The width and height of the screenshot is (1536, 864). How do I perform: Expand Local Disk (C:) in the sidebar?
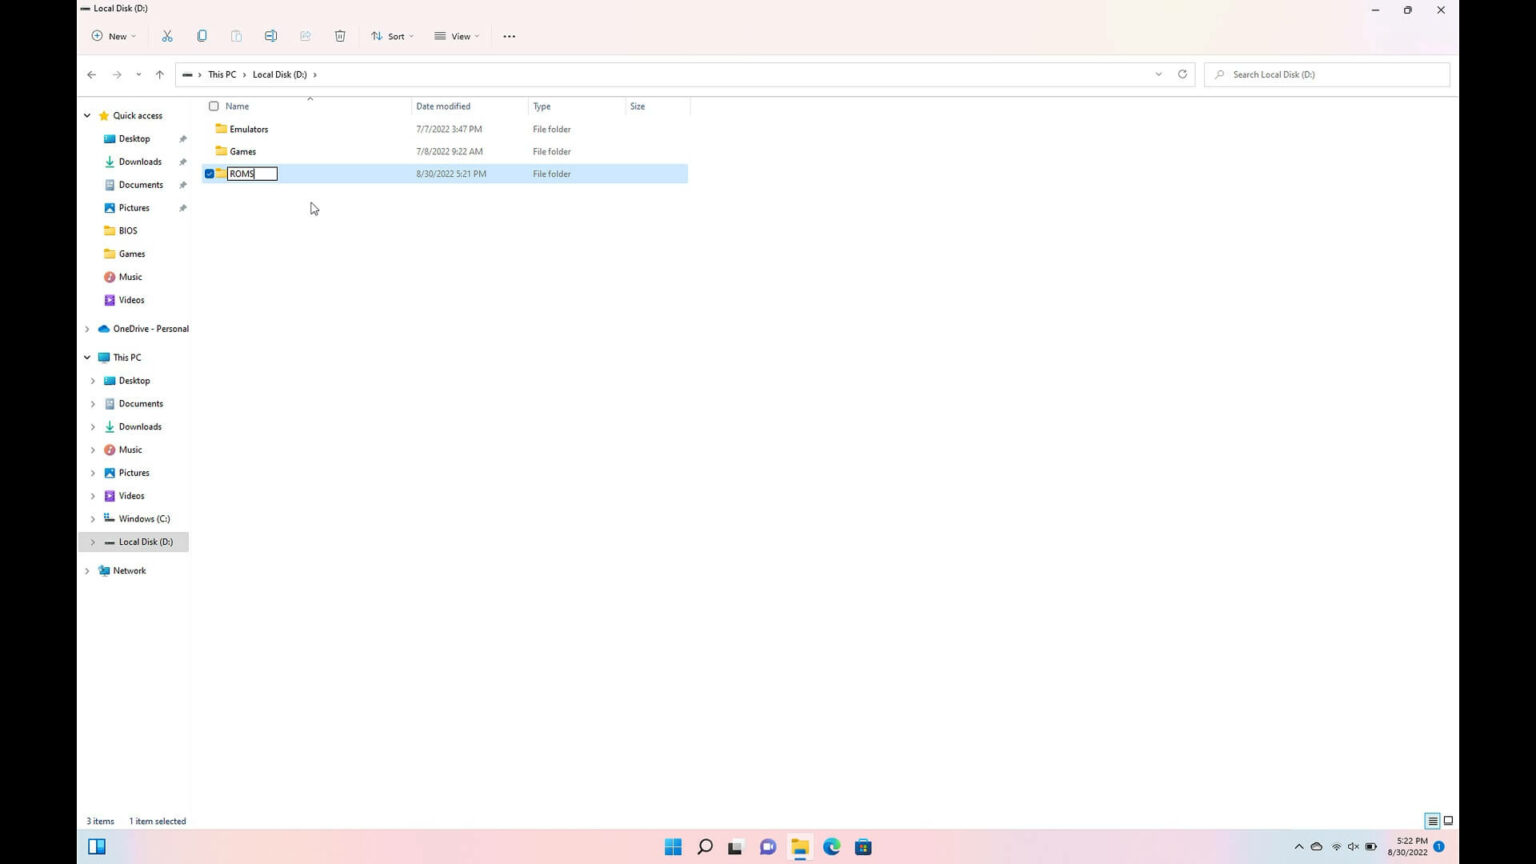pyautogui.click(x=93, y=518)
